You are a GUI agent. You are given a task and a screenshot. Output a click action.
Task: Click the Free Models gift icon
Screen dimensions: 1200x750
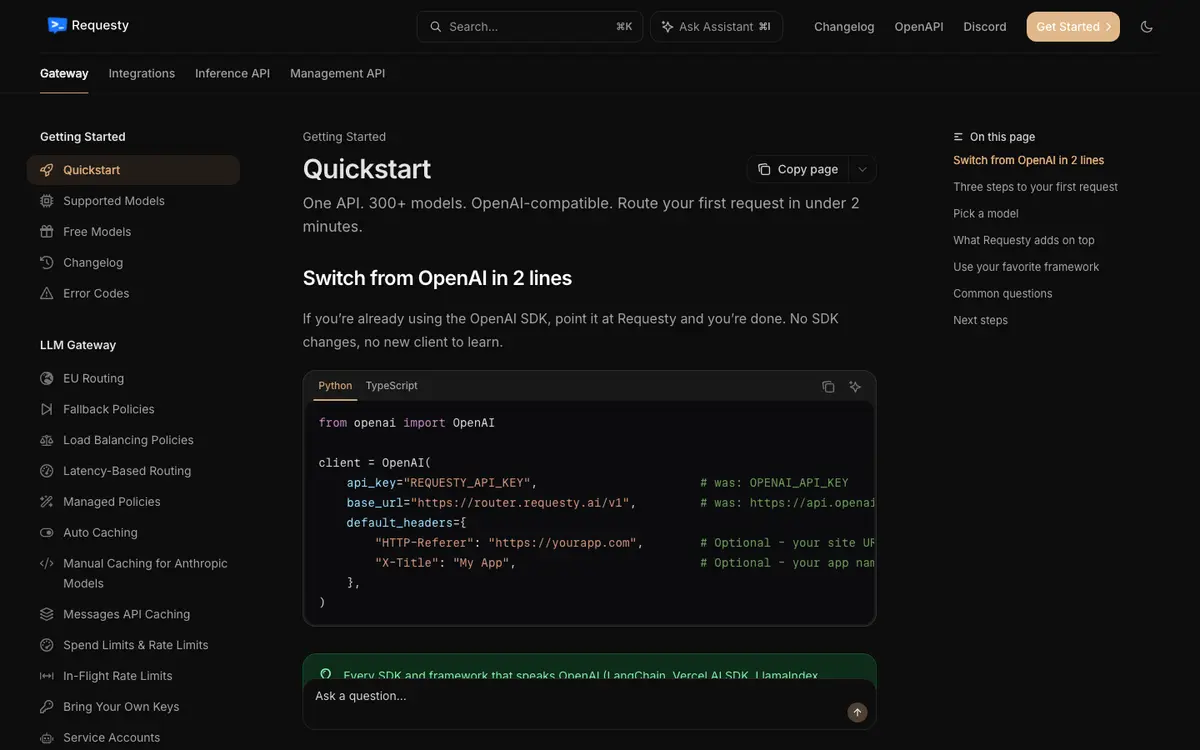coord(47,232)
